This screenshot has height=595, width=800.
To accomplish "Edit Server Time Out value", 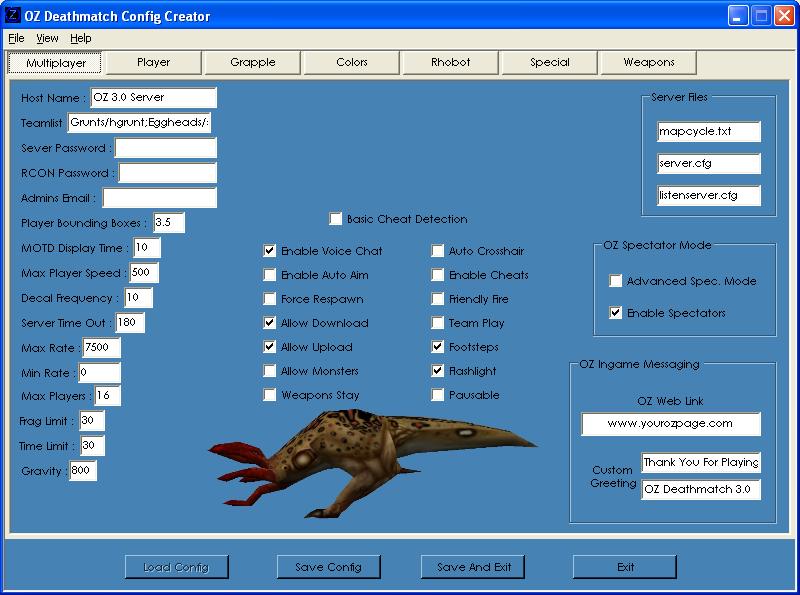I will tap(130, 323).
